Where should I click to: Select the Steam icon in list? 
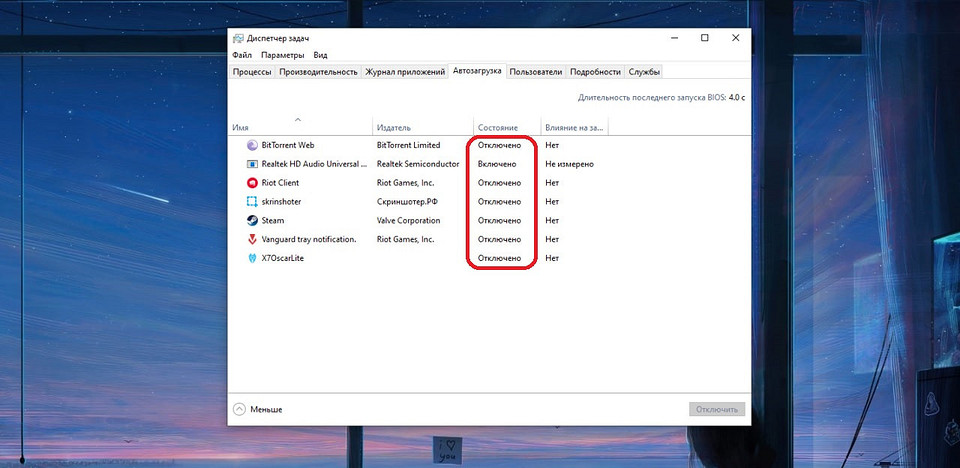coord(252,221)
